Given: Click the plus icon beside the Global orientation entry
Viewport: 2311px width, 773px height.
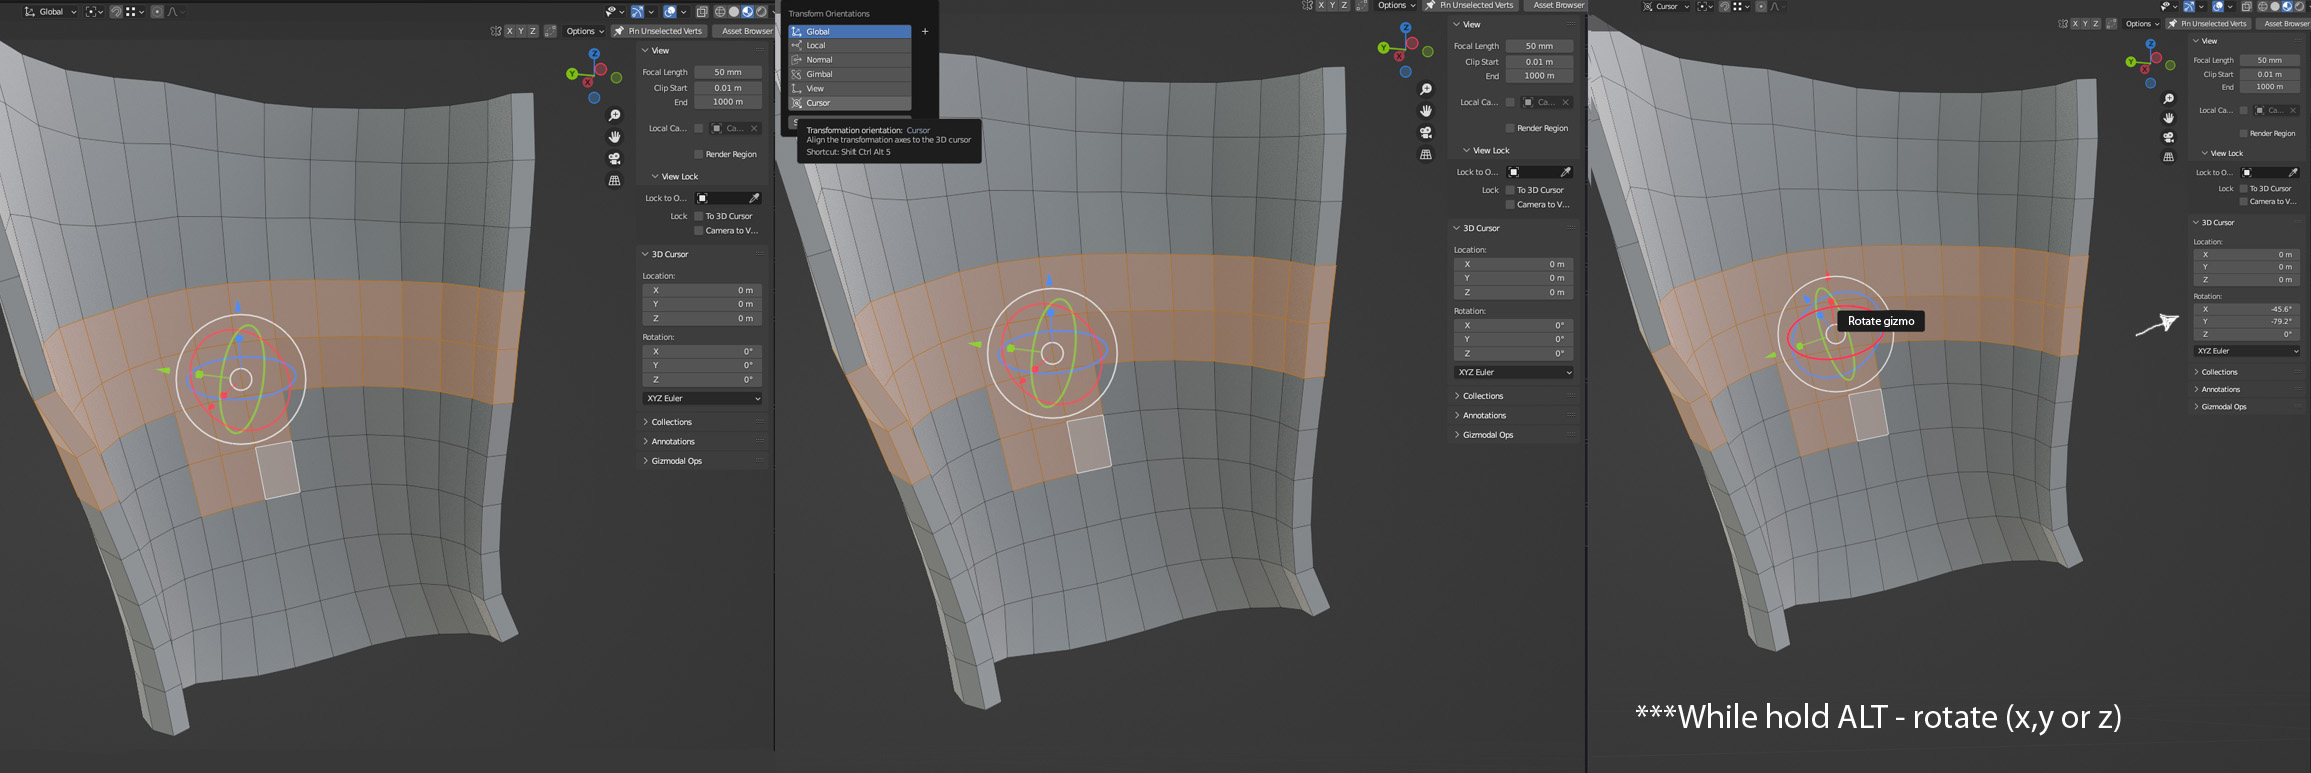Looking at the screenshot, I should click(925, 31).
